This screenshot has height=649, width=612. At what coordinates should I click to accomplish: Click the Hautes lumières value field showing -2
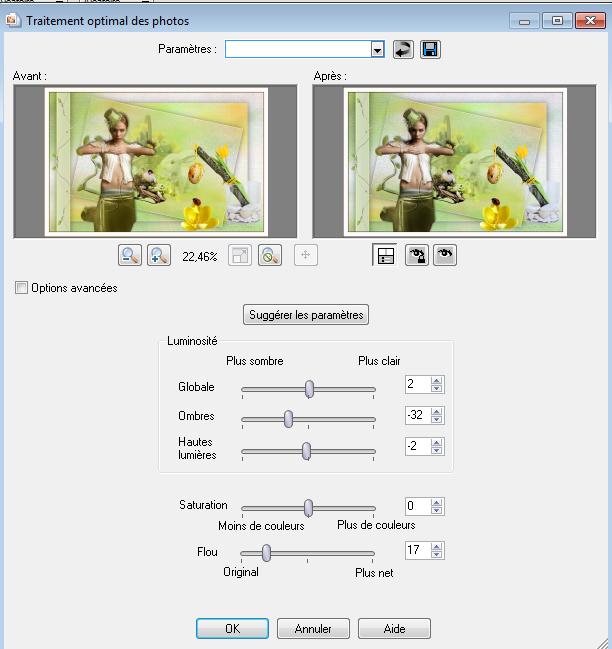pyautogui.click(x=418, y=446)
